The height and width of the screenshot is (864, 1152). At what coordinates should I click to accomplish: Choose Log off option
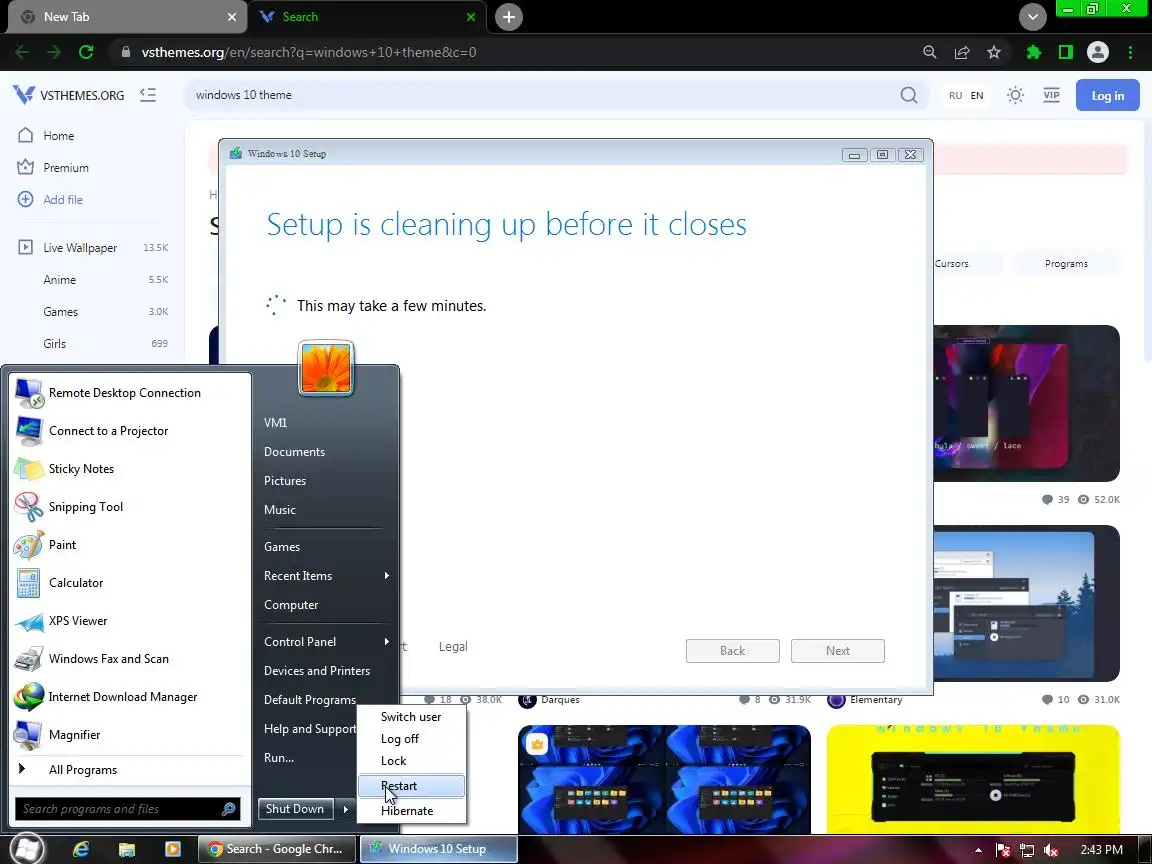point(411,739)
